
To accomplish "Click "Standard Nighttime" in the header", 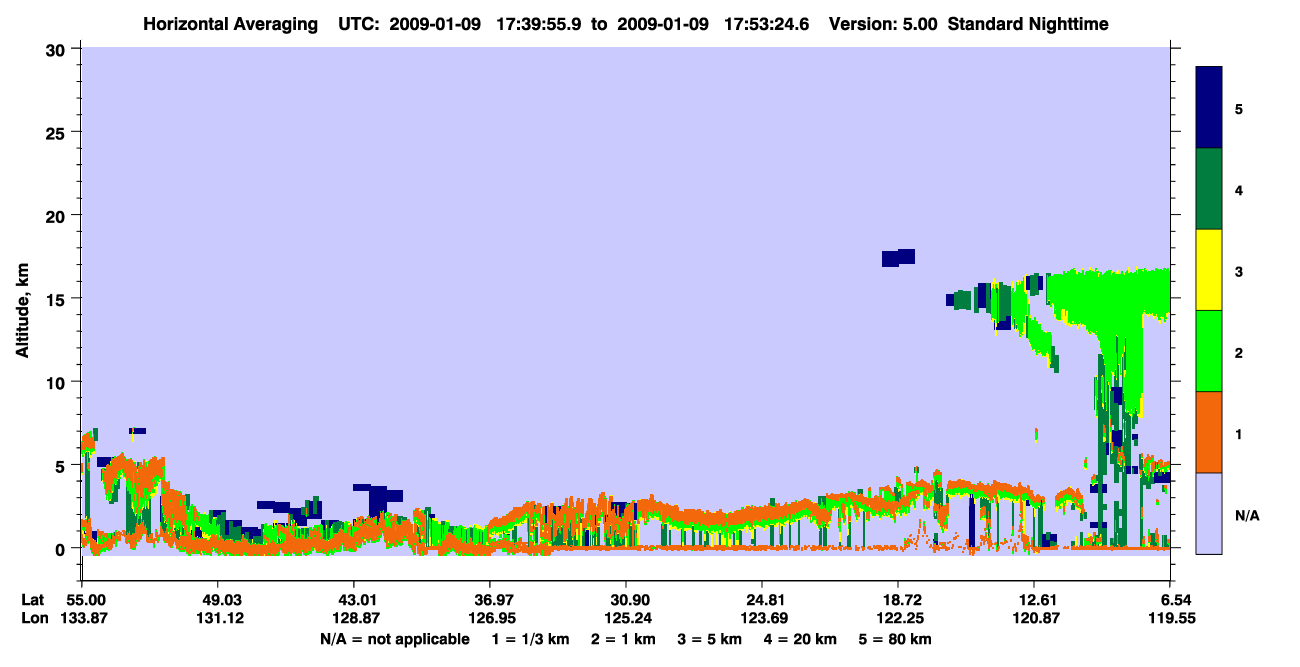I will tap(1027, 23).
